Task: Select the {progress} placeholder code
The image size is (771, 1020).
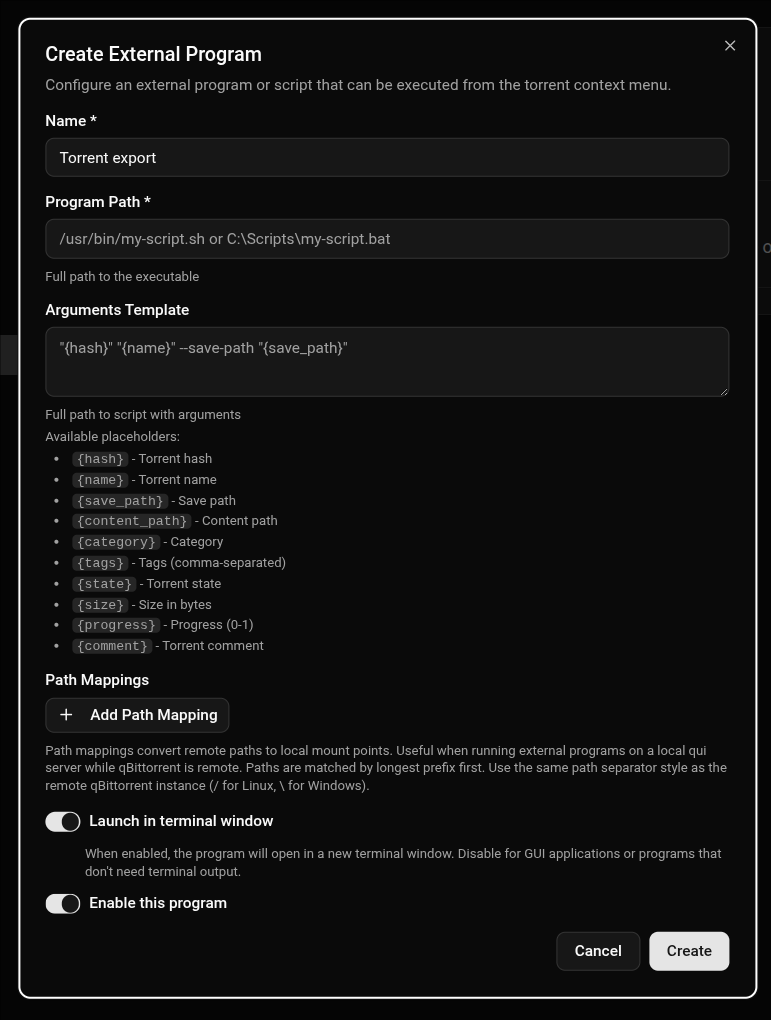Action: (x=116, y=625)
